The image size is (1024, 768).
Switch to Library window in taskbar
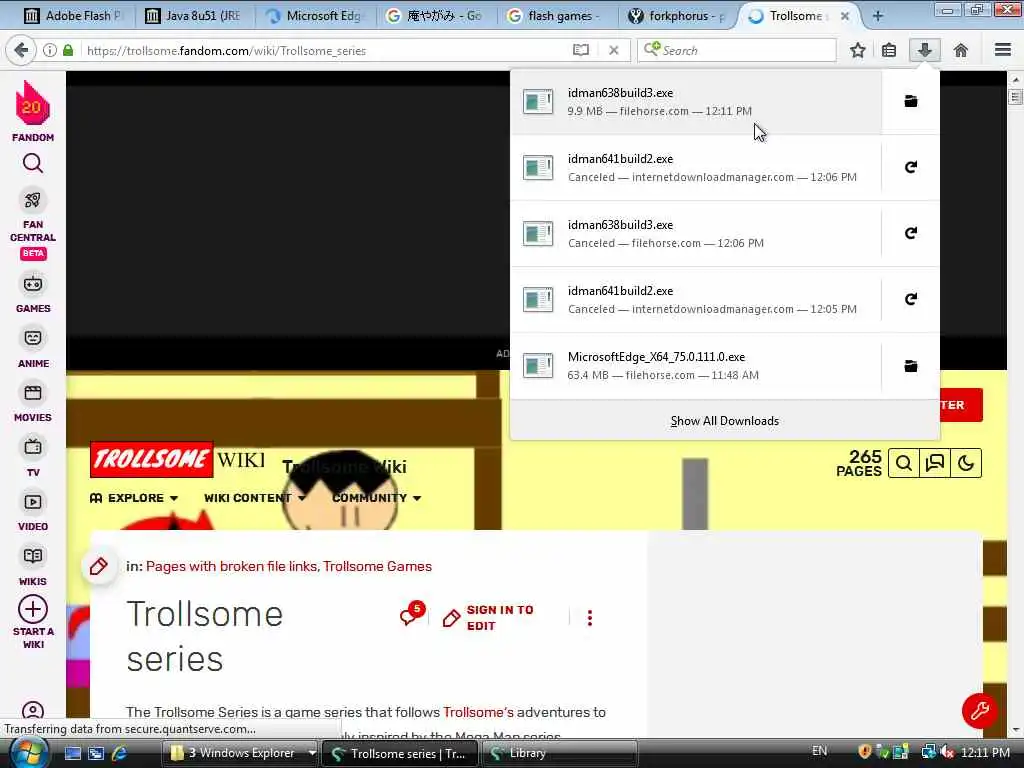pyautogui.click(x=560, y=753)
